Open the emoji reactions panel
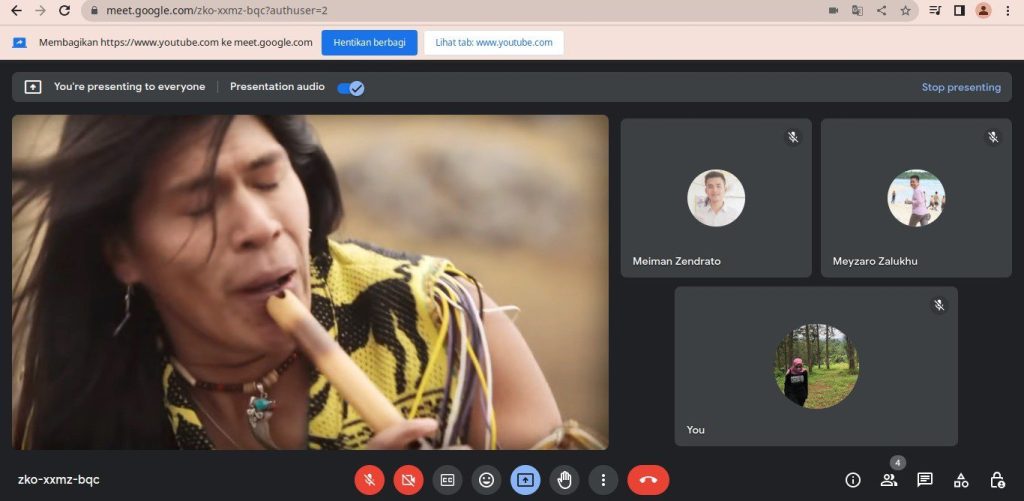 coord(487,480)
